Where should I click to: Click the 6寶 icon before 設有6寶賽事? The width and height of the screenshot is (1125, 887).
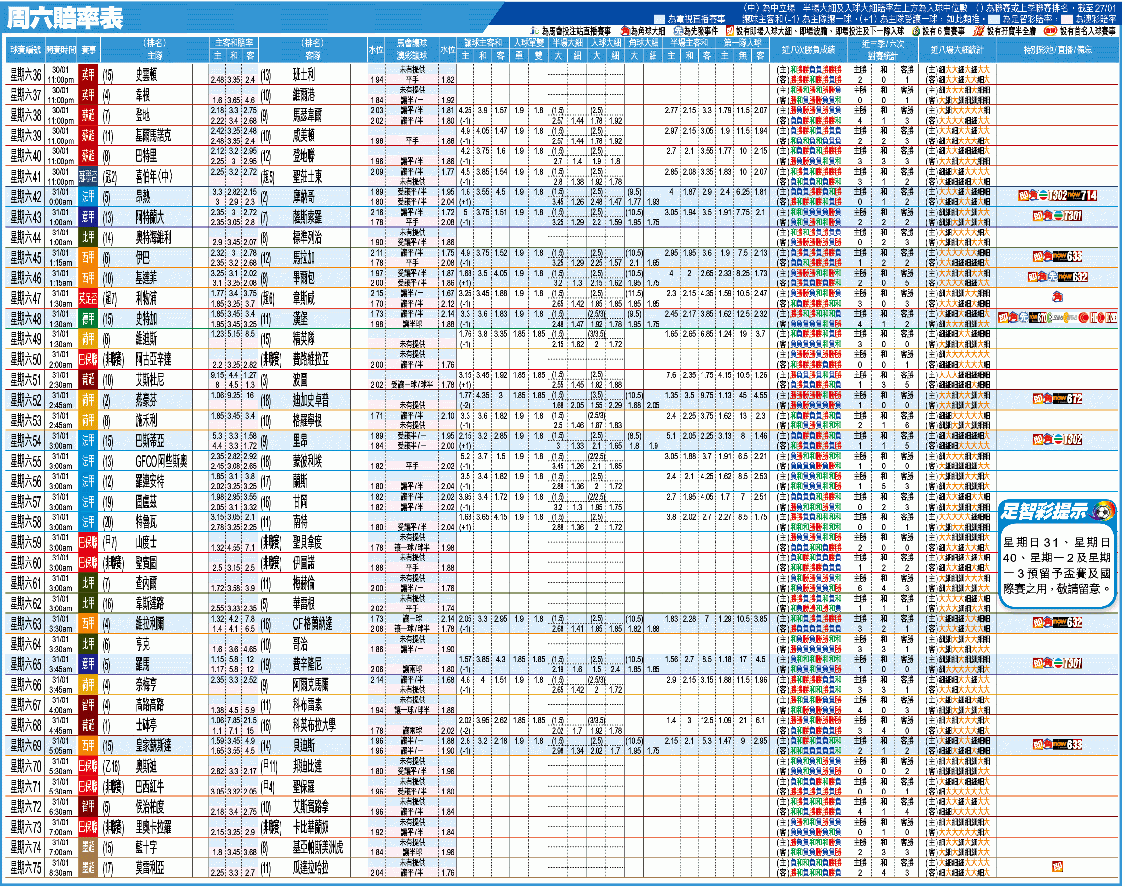[916, 31]
